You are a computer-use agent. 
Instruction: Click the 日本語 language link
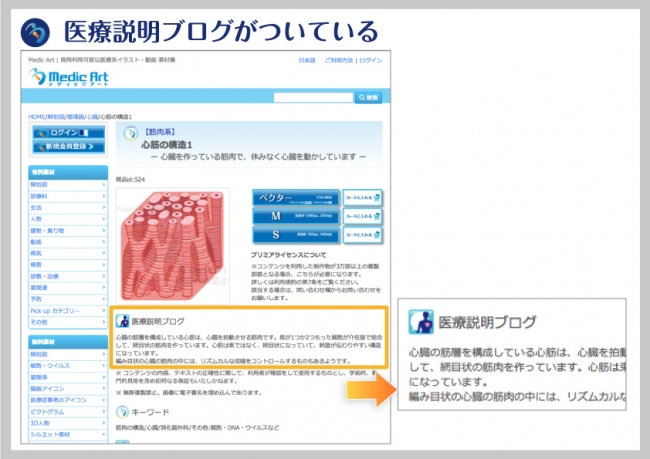(x=307, y=61)
